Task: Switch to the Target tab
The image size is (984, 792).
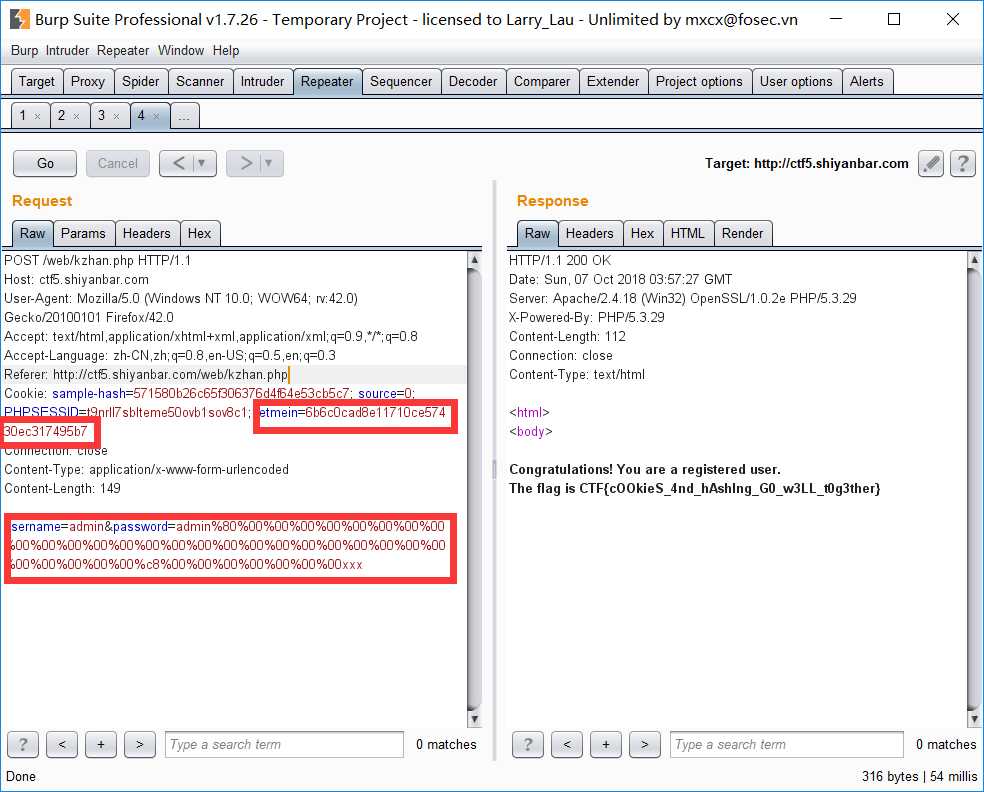Action: [36, 82]
